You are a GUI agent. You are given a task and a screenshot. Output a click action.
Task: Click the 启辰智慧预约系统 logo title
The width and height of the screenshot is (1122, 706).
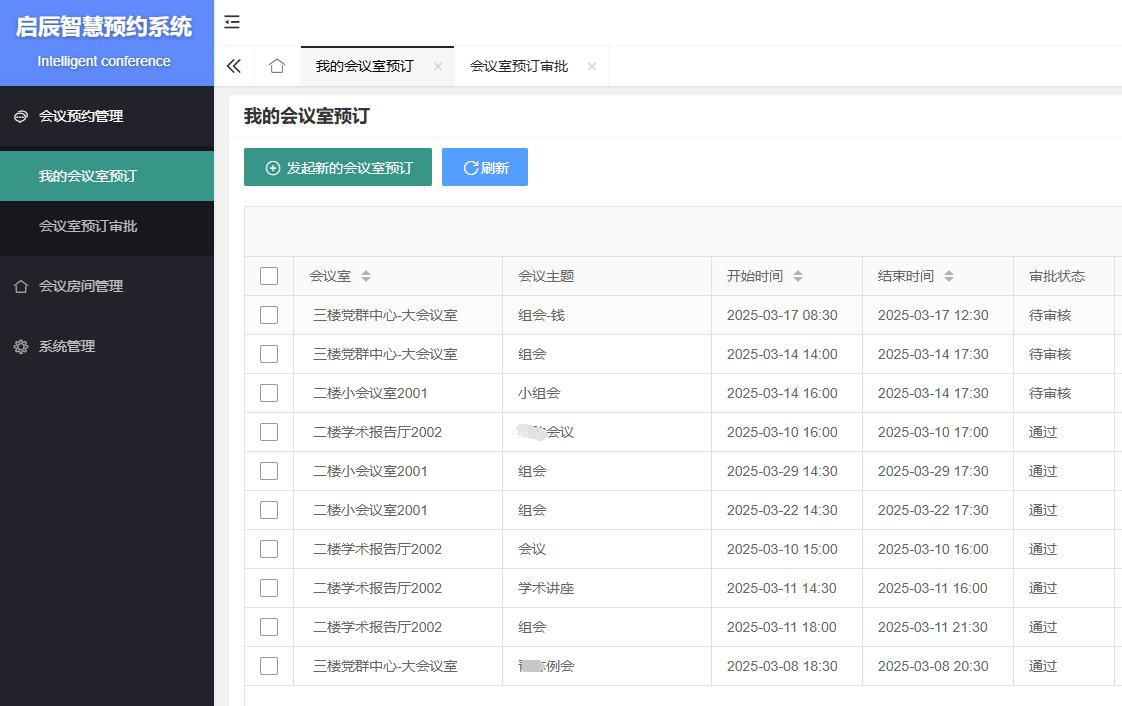(x=104, y=28)
